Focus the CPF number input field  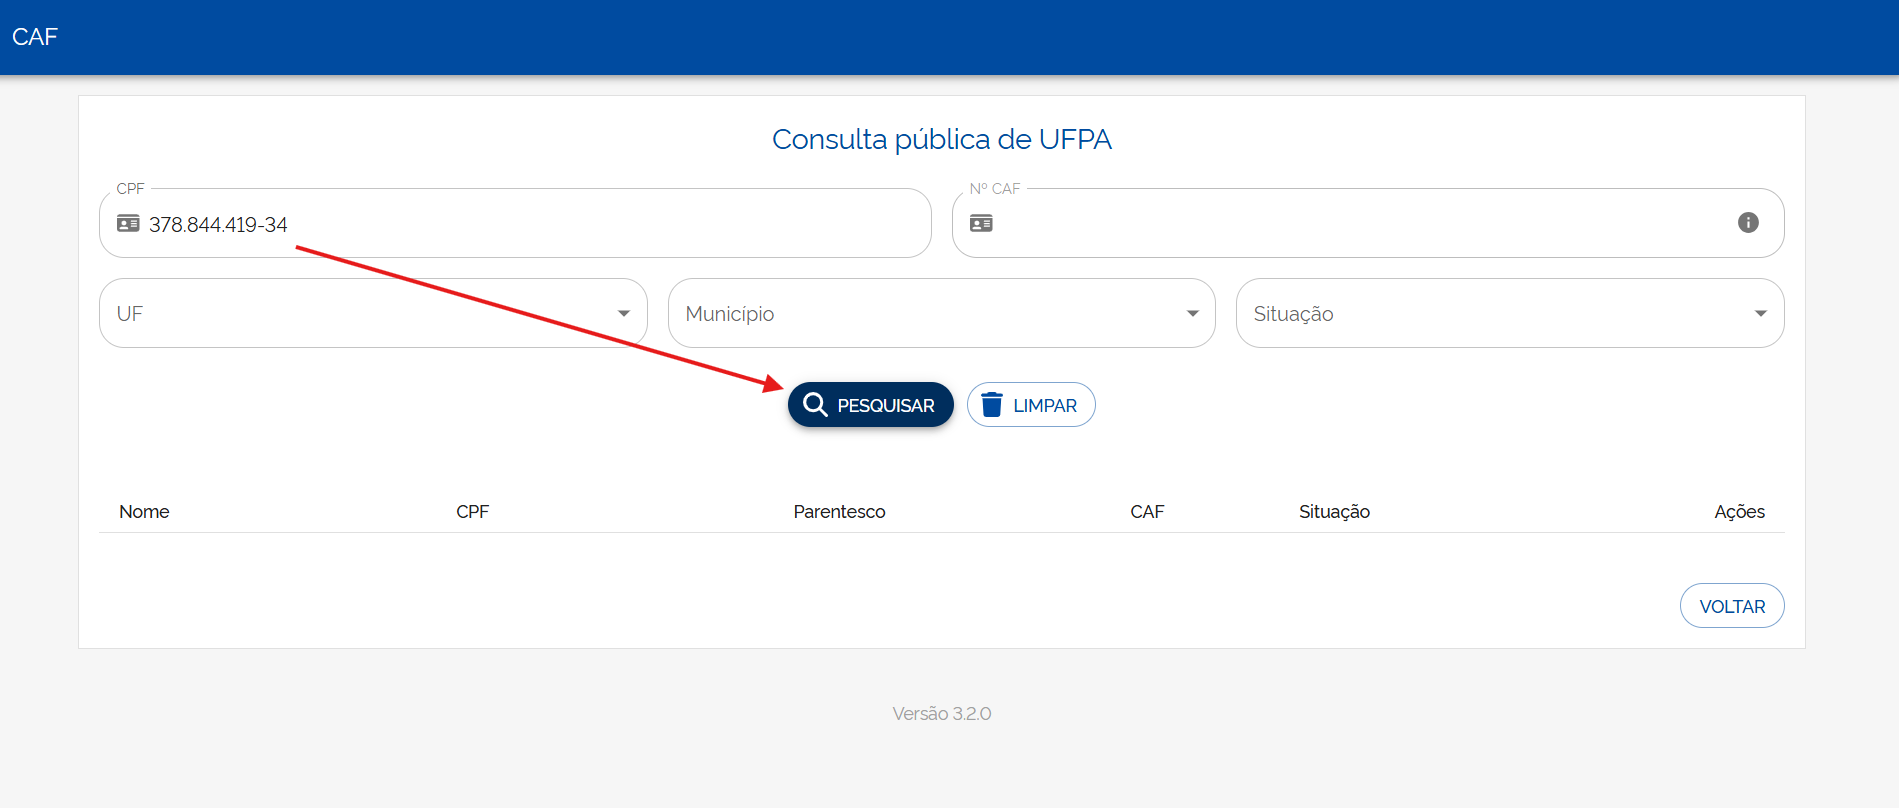530,224
